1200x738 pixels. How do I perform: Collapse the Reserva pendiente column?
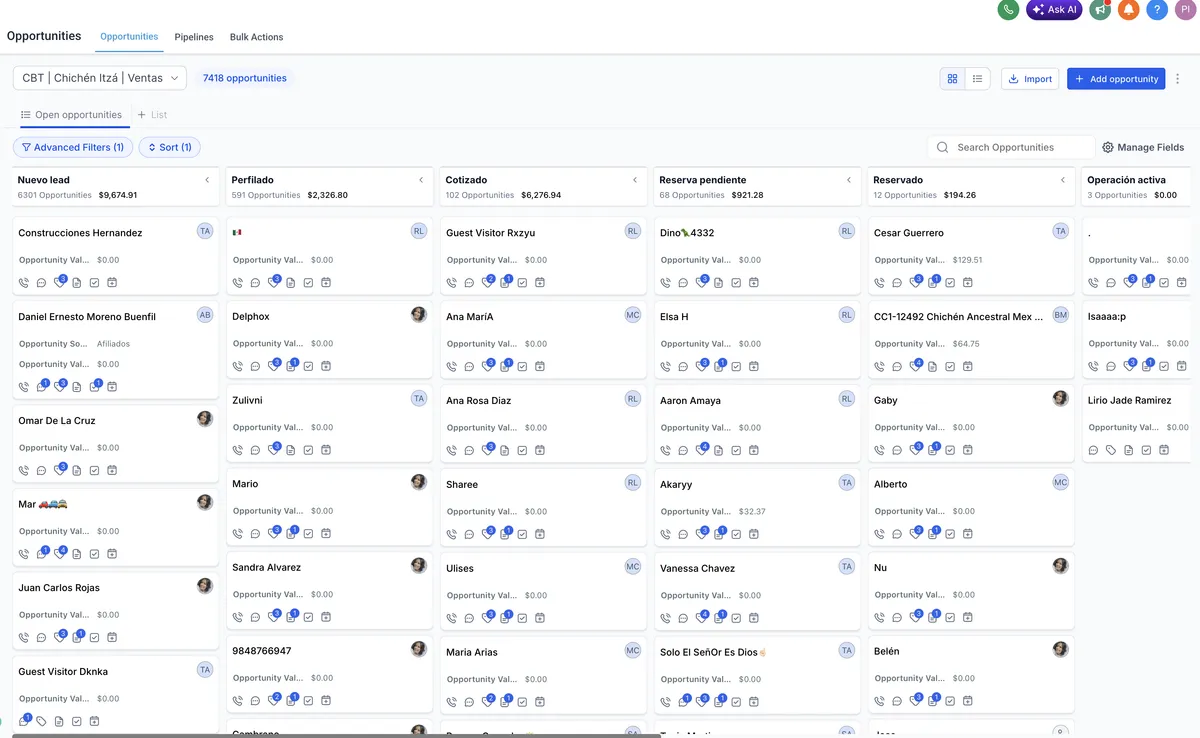click(849, 180)
